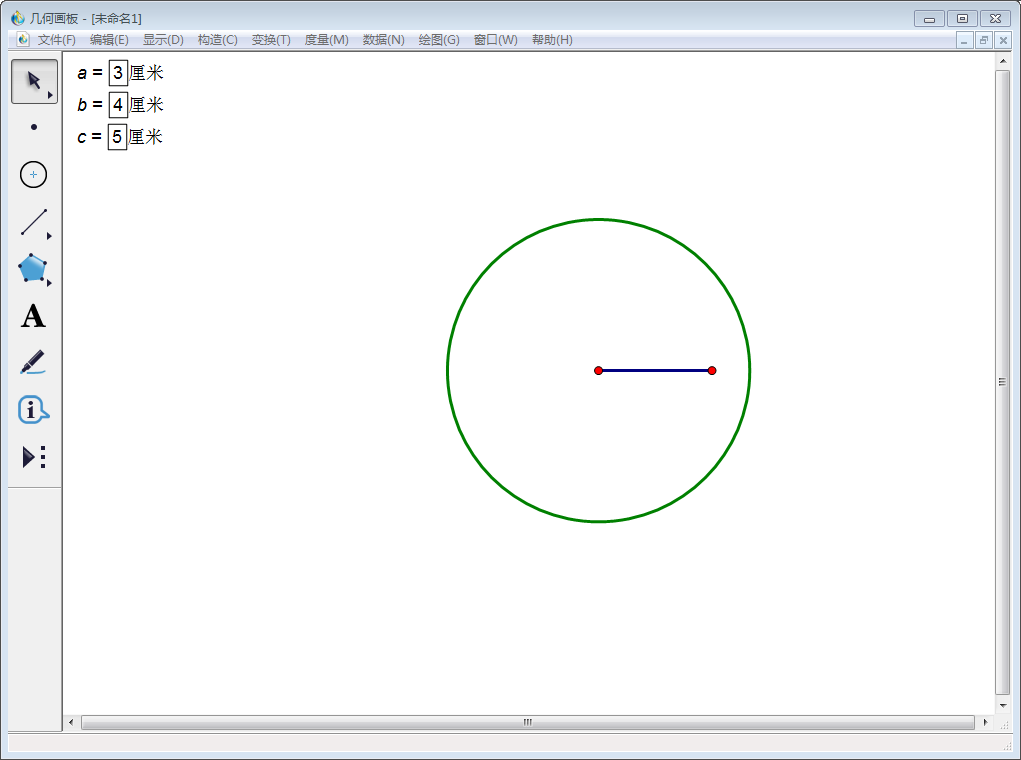Click the app icon in title bar
Screen dimensions: 1021x760
click(18, 18)
